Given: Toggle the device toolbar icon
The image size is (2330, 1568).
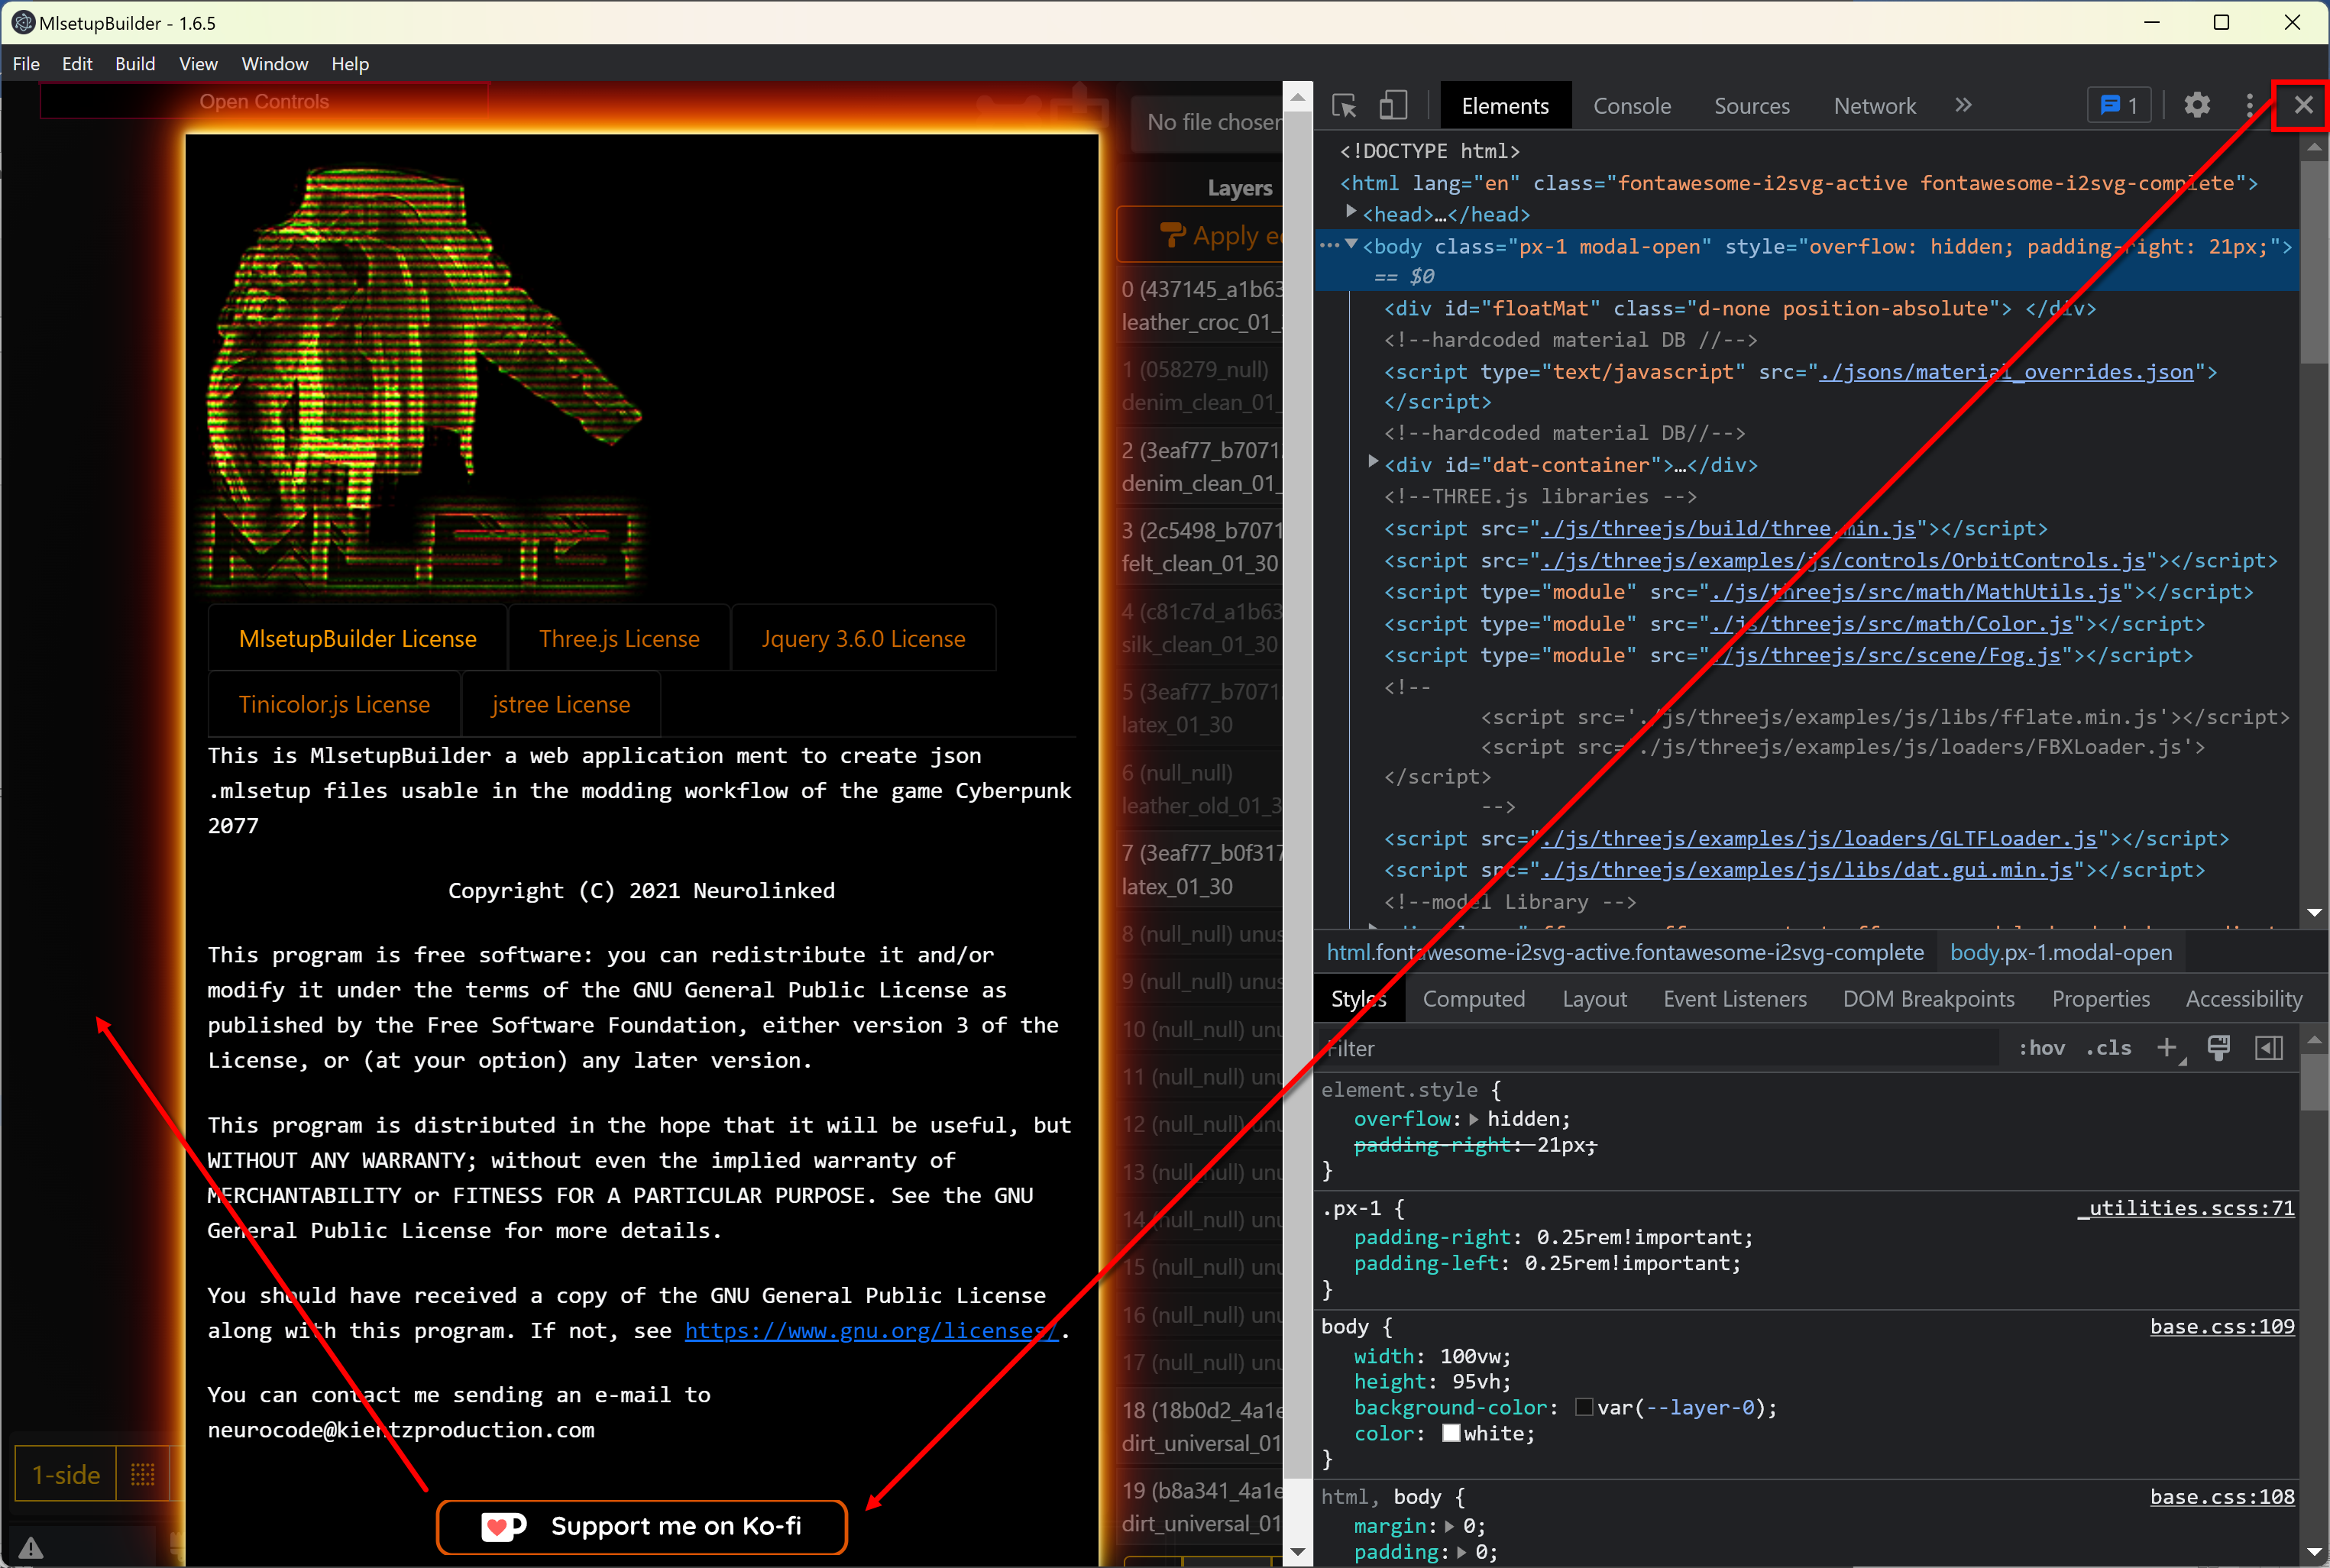Looking at the screenshot, I should 1394,105.
